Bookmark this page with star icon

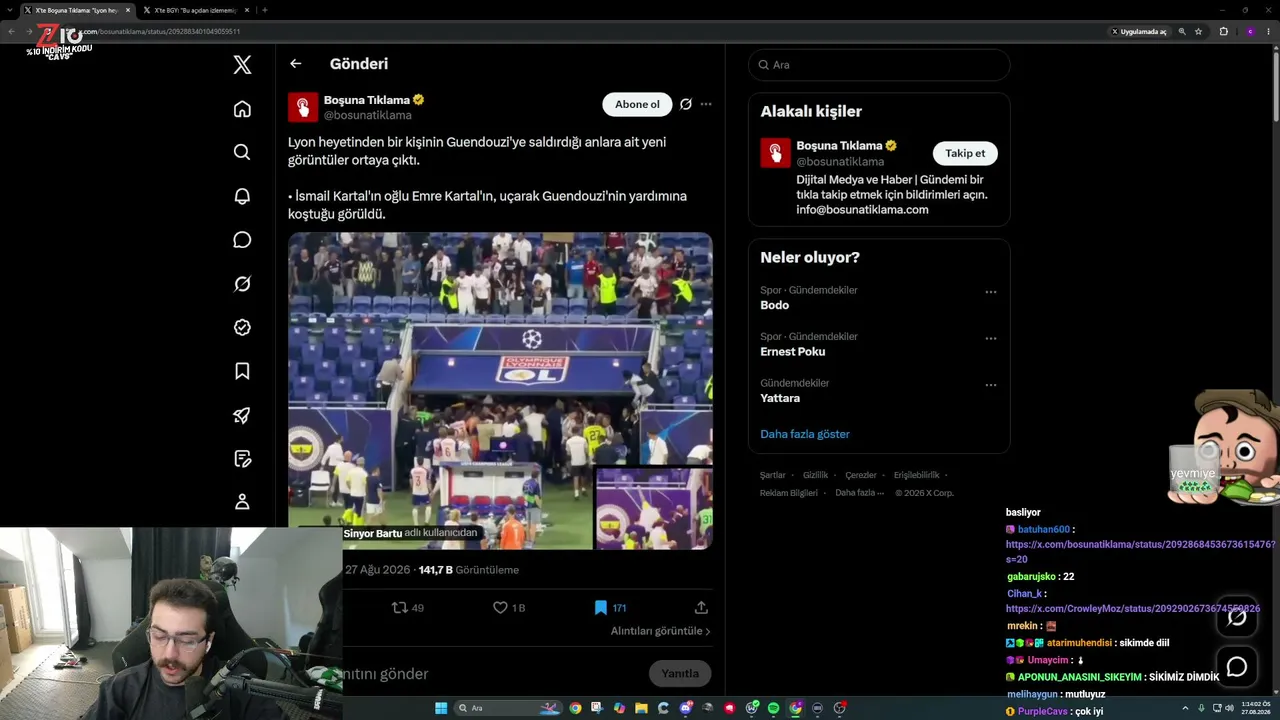tap(1198, 32)
